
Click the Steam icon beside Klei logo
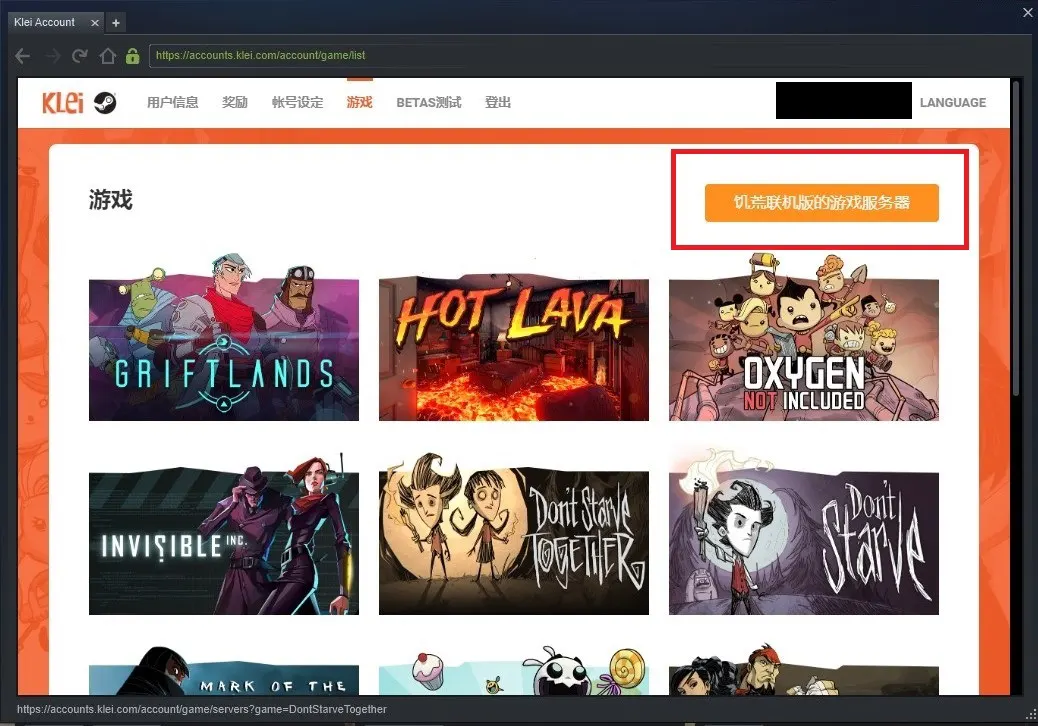point(105,103)
